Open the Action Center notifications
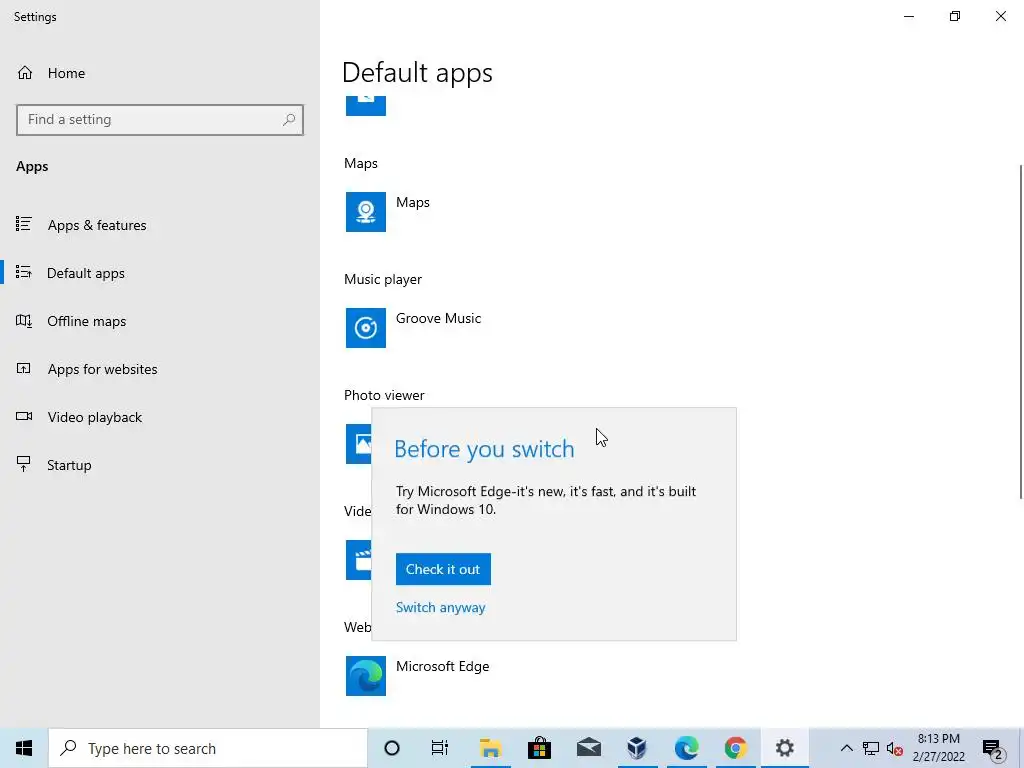The width and height of the screenshot is (1024, 768). click(x=993, y=748)
